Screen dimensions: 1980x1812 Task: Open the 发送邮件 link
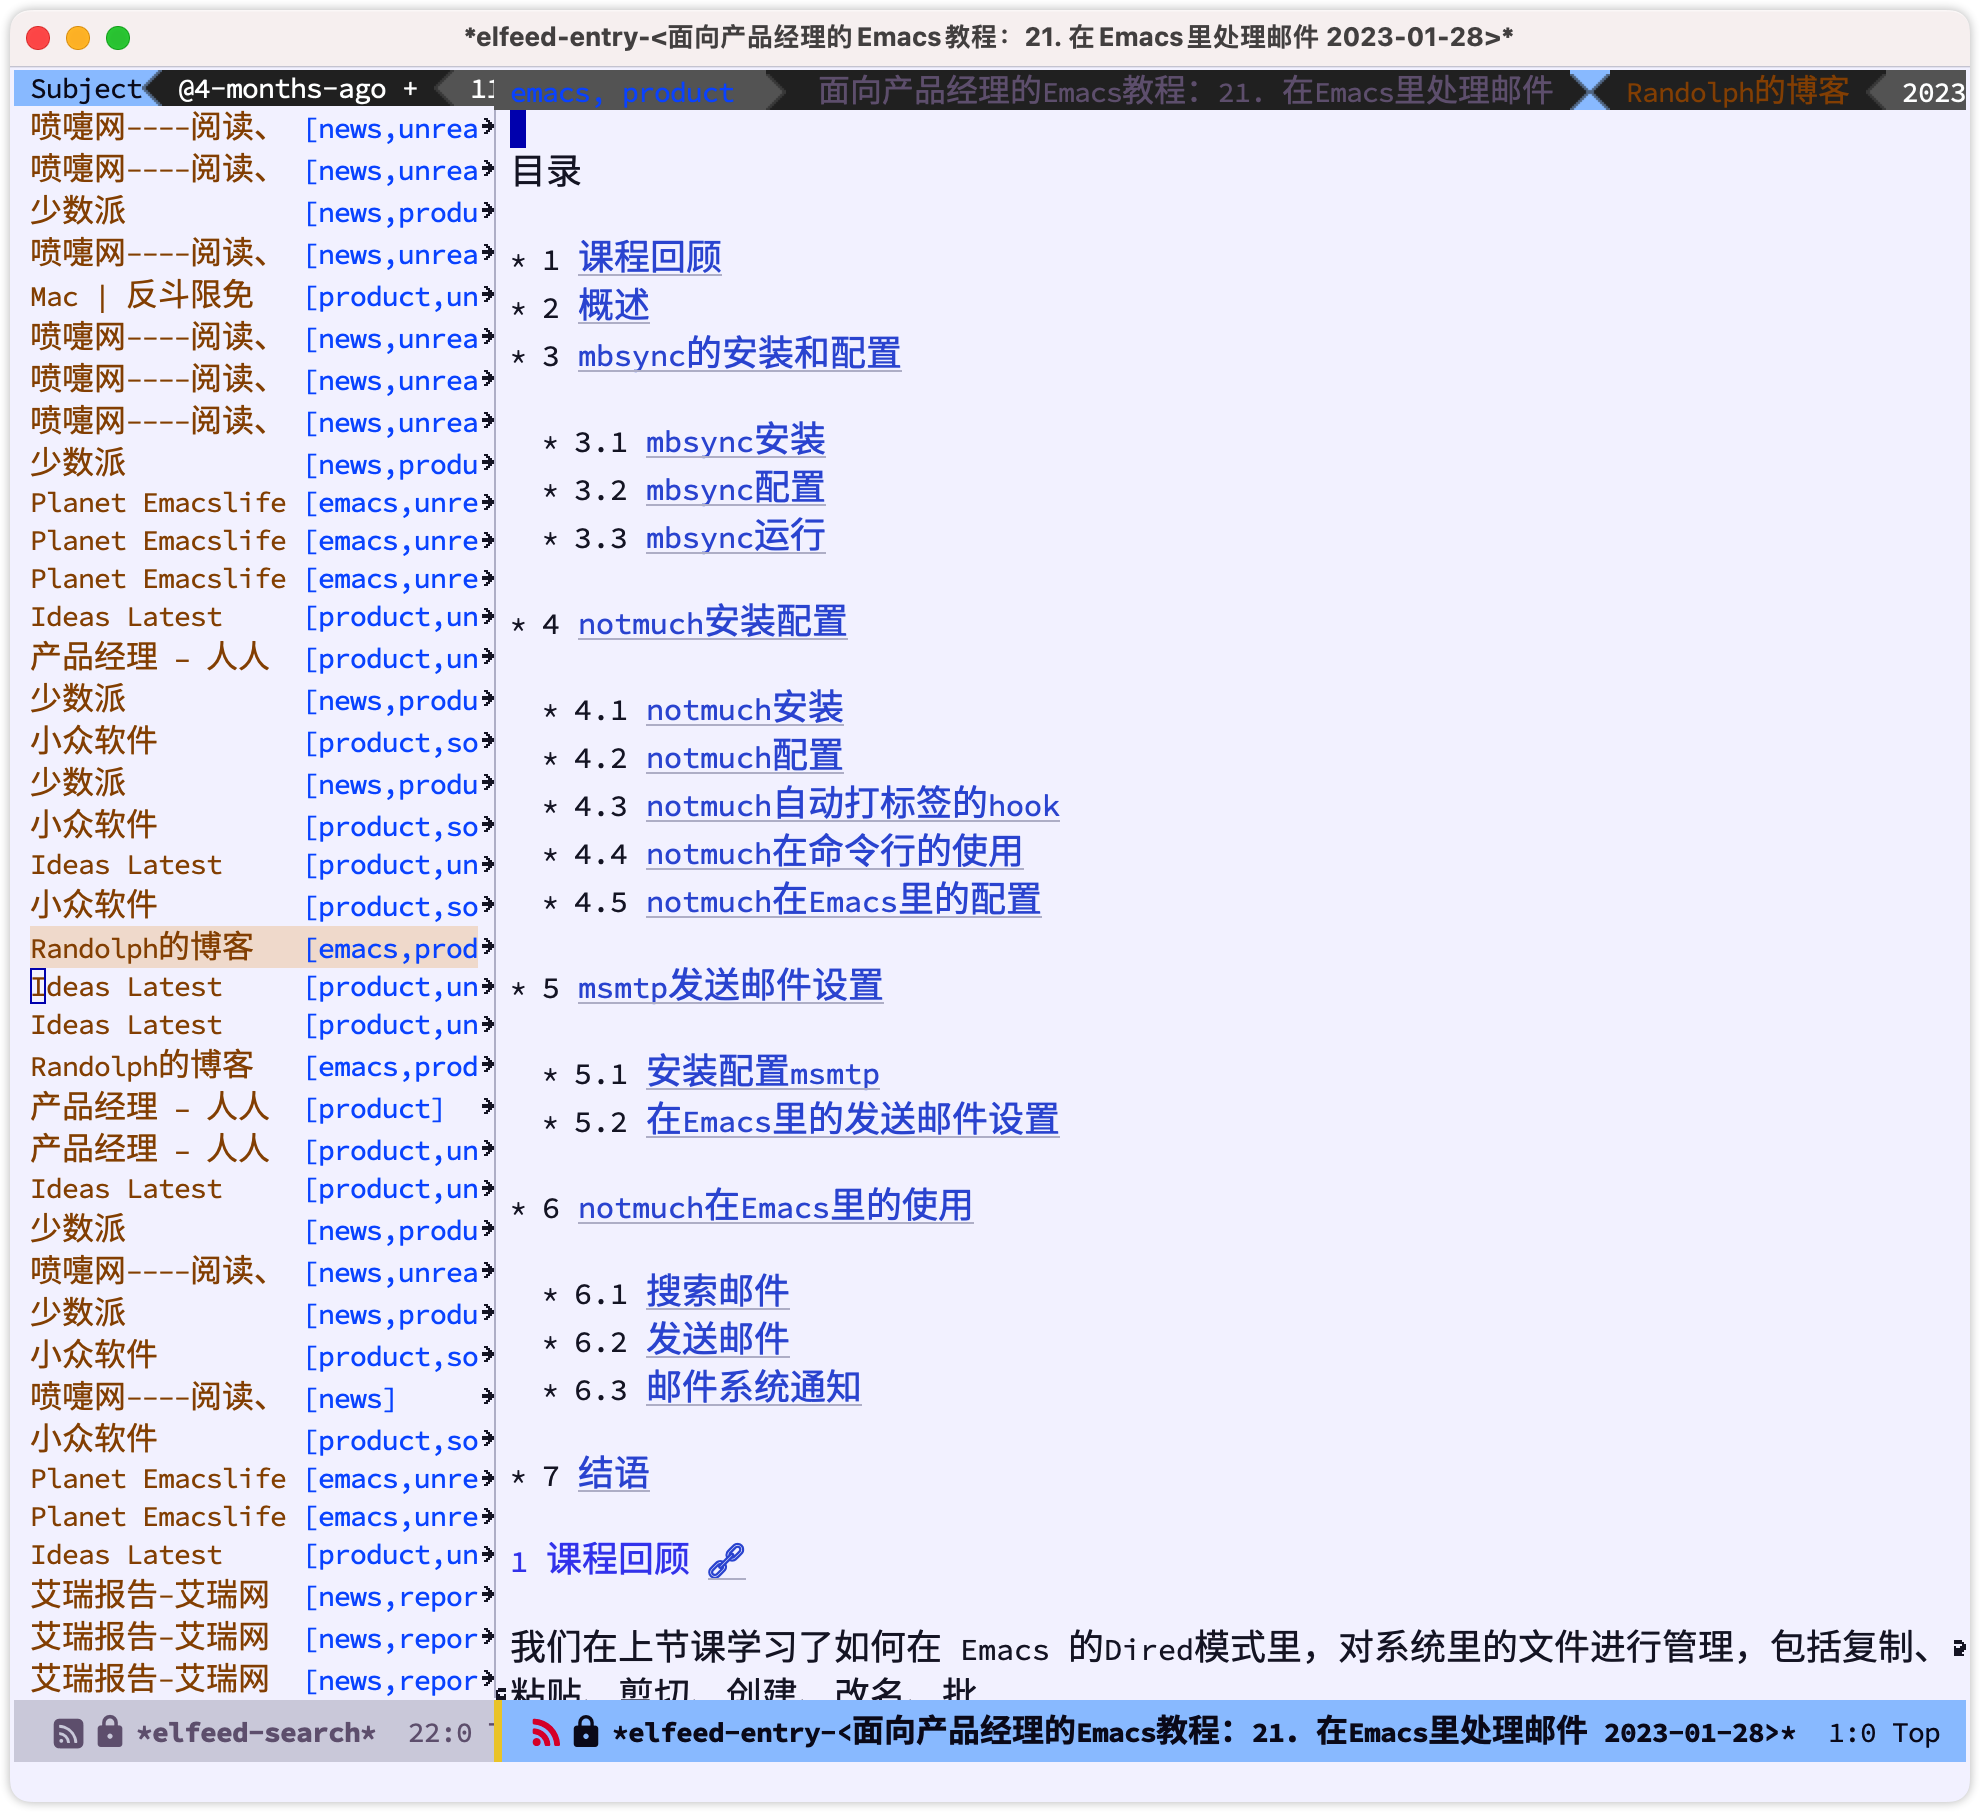tap(717, 1340)
